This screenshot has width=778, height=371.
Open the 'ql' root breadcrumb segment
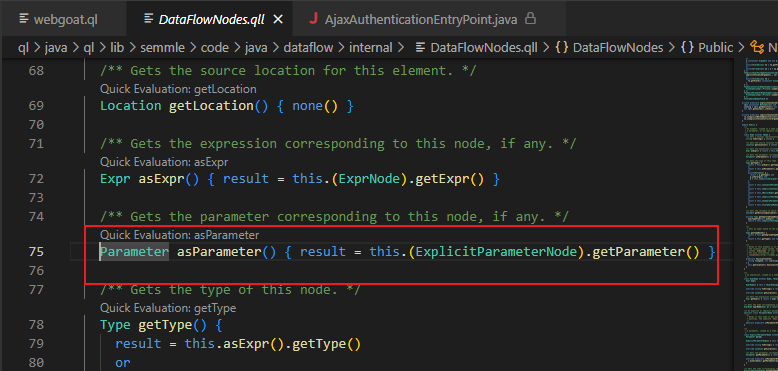[23, 48]
